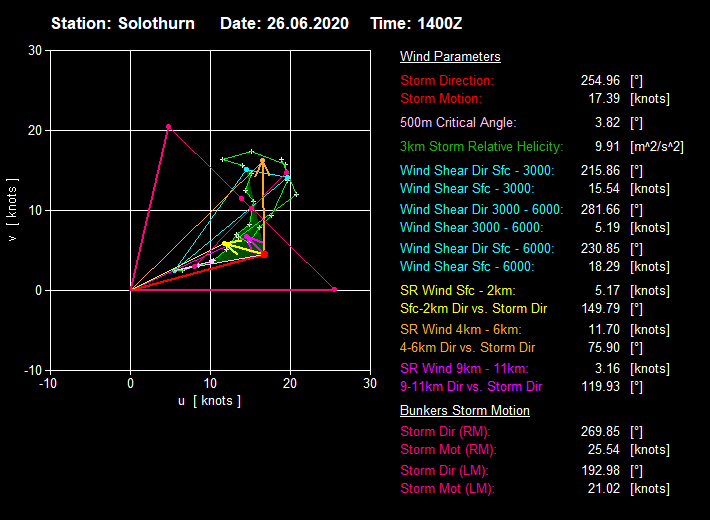Click the u [ knots ] axis label
This screenshot has height=520, width=710.
coord(209,401)
